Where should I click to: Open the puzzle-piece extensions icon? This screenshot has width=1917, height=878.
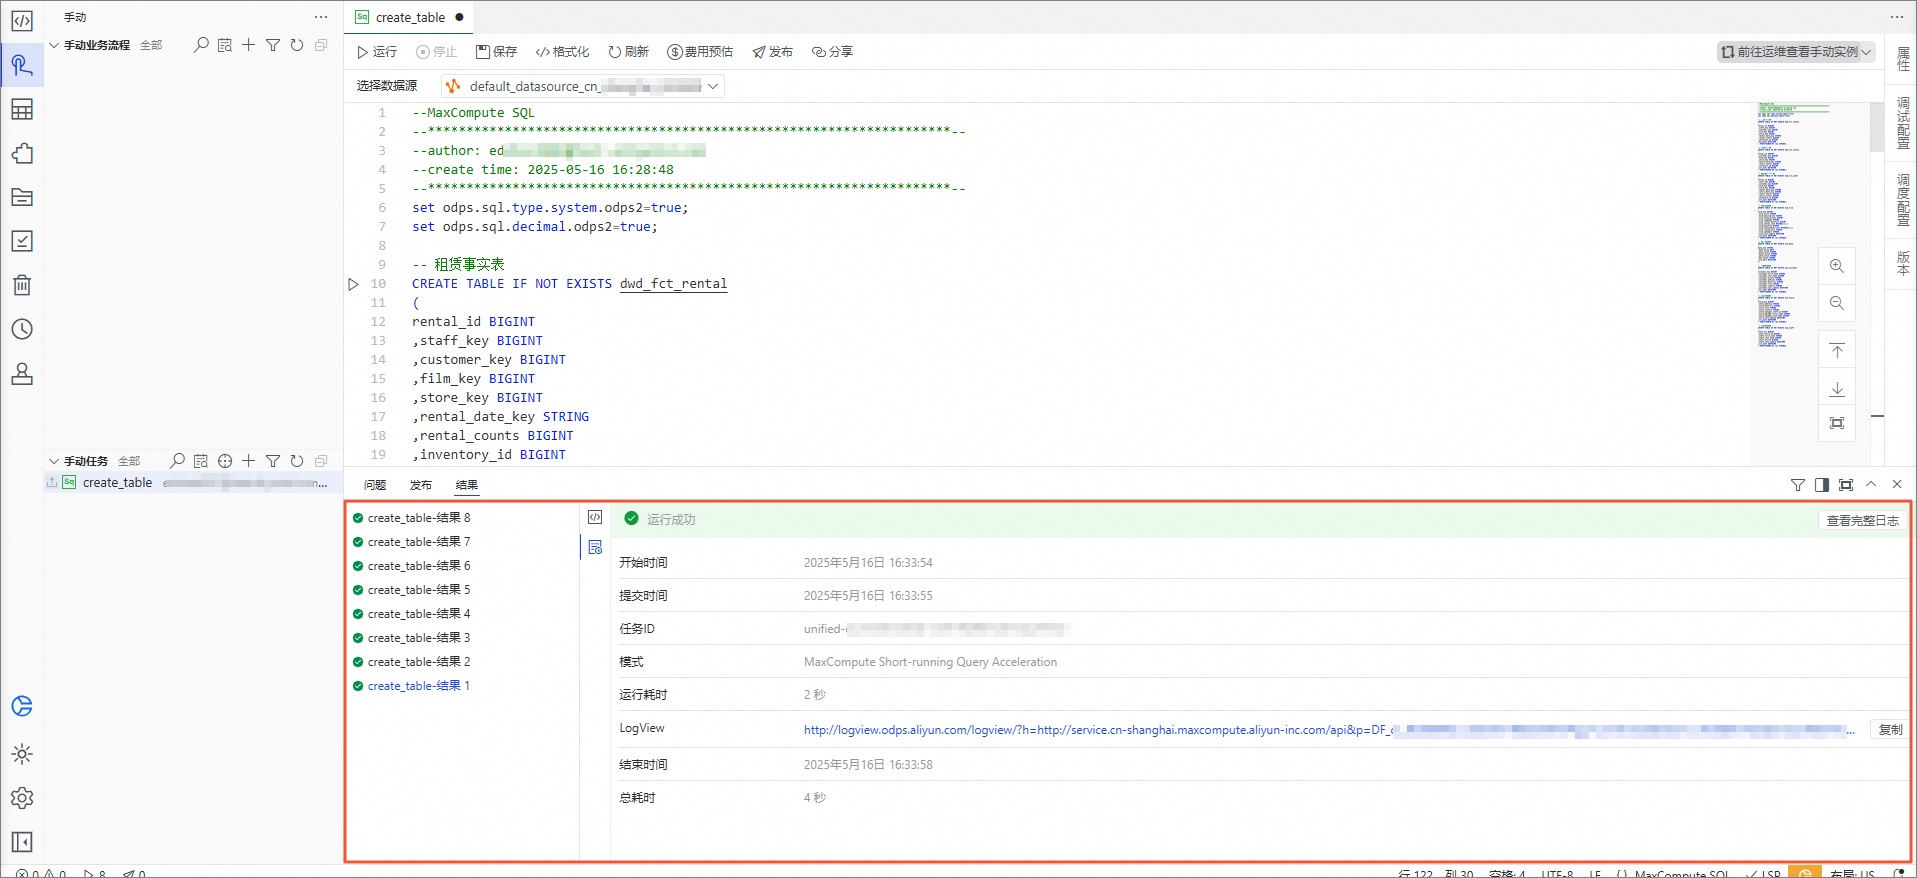(22, 153)
